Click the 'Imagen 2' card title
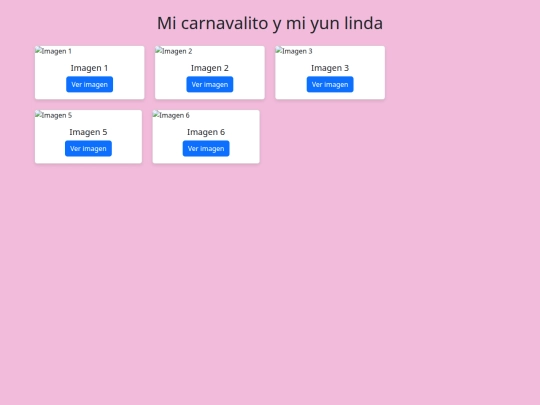Viewport: 540px width, 405px height. click(x=210, y=68)
